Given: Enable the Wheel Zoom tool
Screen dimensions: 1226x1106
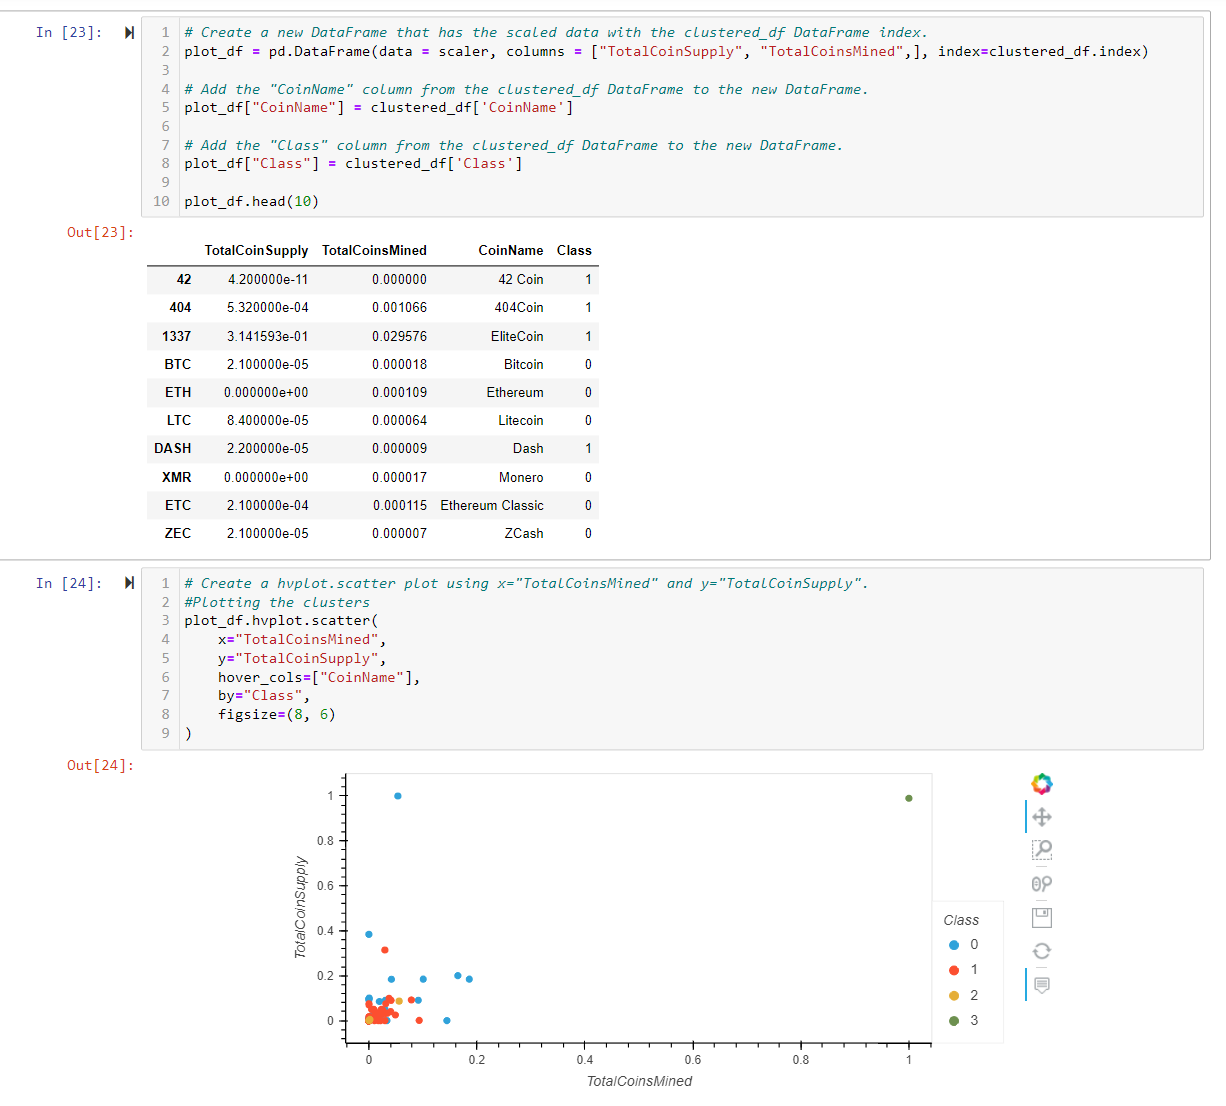Looking at the screenshot, I should coord(1041,884).
